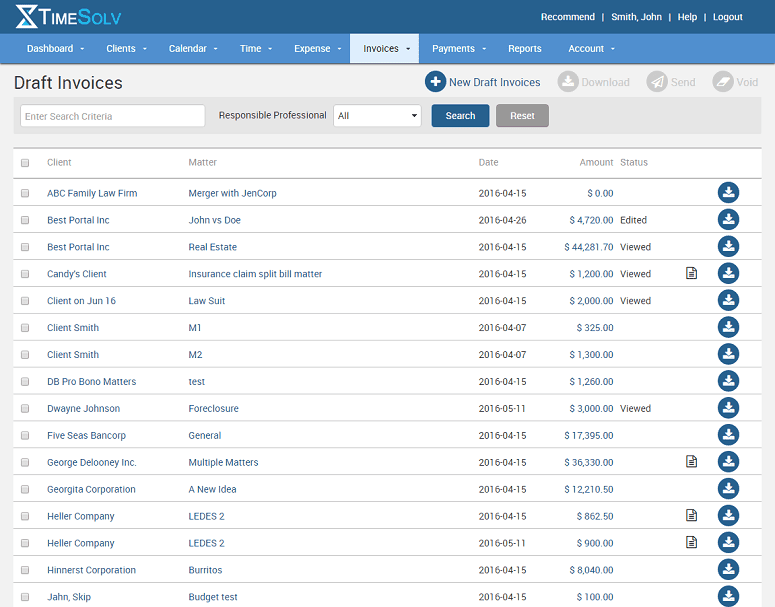Click the Reset button
This screenshot has width=775, height=607.
coord(522,116)
